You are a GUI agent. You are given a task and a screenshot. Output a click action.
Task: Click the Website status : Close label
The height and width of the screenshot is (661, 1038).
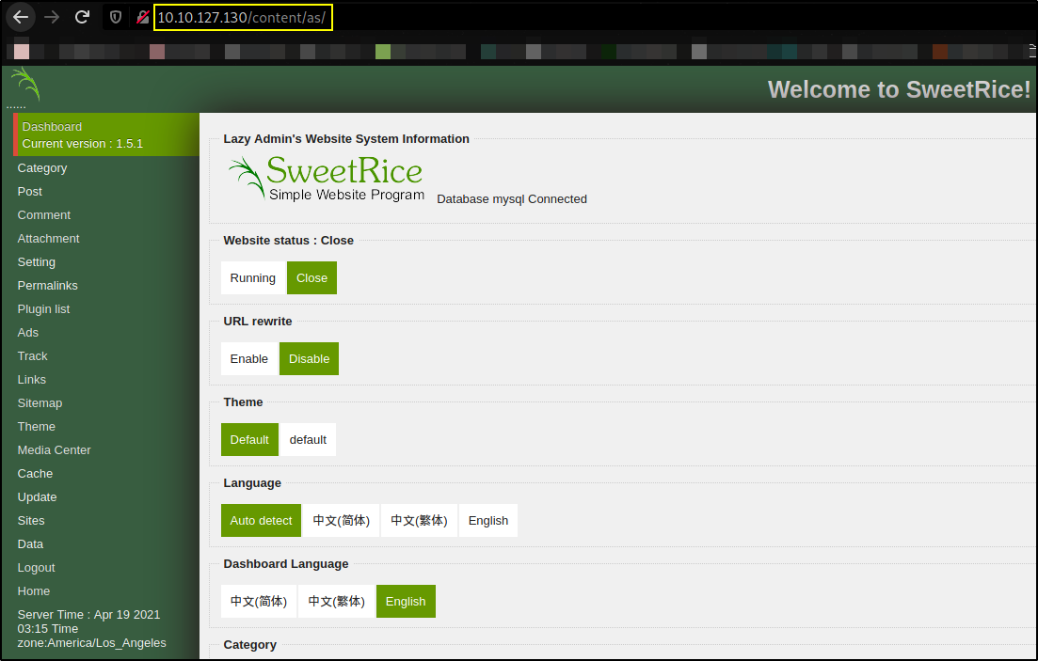point(289,240)
